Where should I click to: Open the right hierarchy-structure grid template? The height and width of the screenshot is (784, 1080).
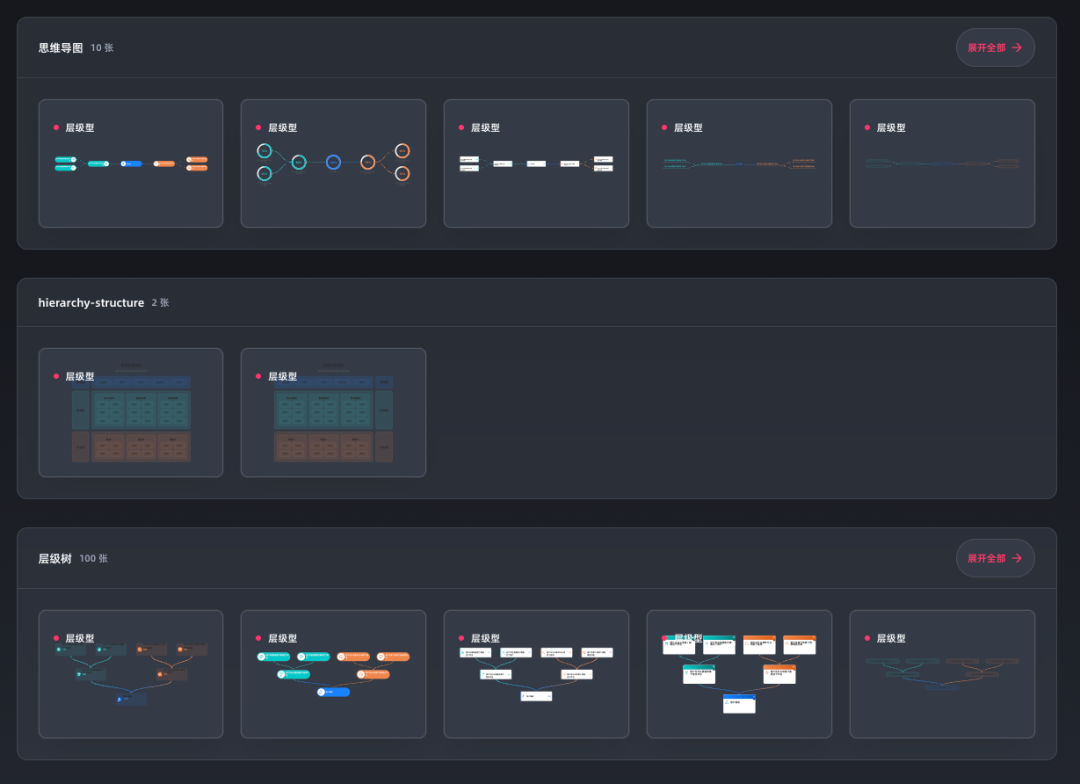tap(333, 420)
